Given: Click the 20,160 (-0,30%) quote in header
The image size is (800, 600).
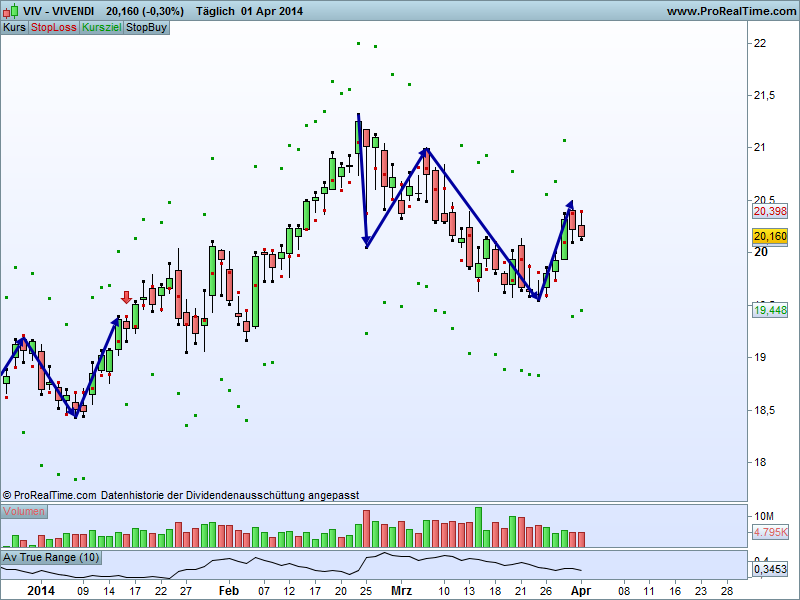Looking at the screenshot, I should coord(145,11).
